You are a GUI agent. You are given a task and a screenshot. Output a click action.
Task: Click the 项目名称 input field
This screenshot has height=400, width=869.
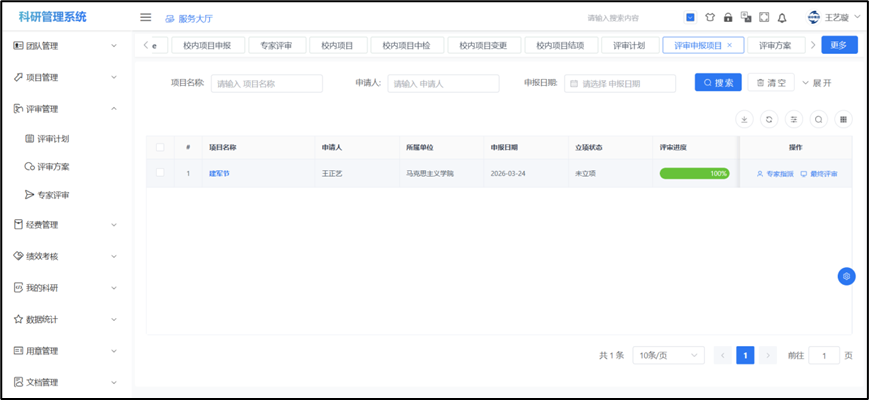267,83
